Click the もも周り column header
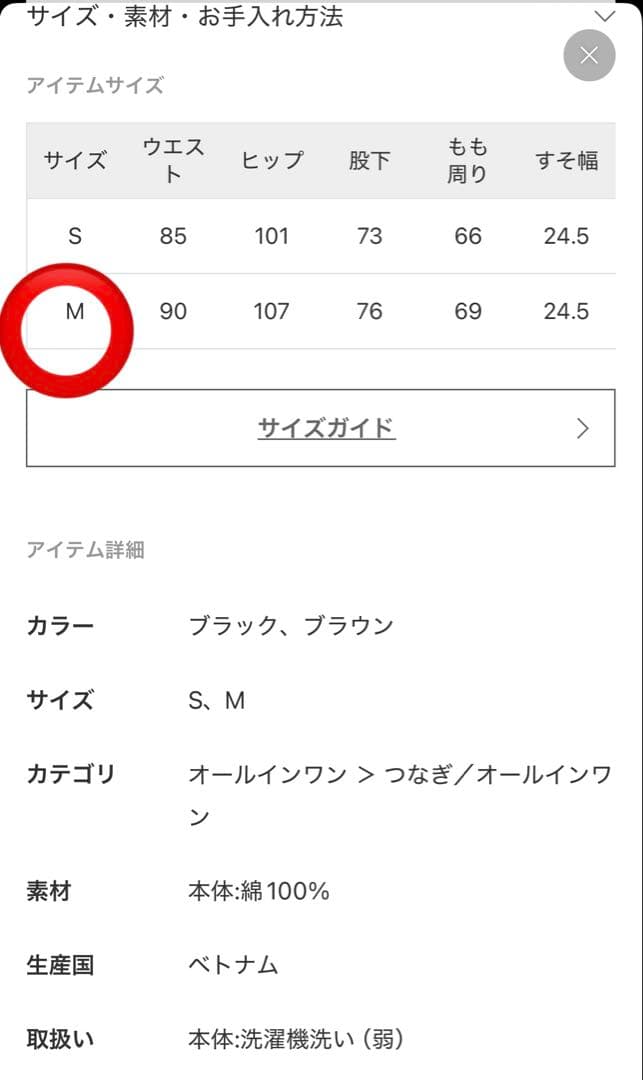This screenshot has height=1080, width=643. tap(467, 160)
